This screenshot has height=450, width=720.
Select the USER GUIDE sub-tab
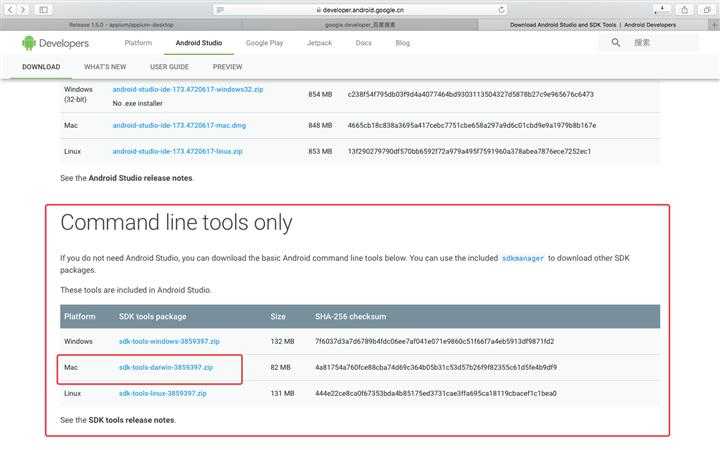[x=169, y=67]
